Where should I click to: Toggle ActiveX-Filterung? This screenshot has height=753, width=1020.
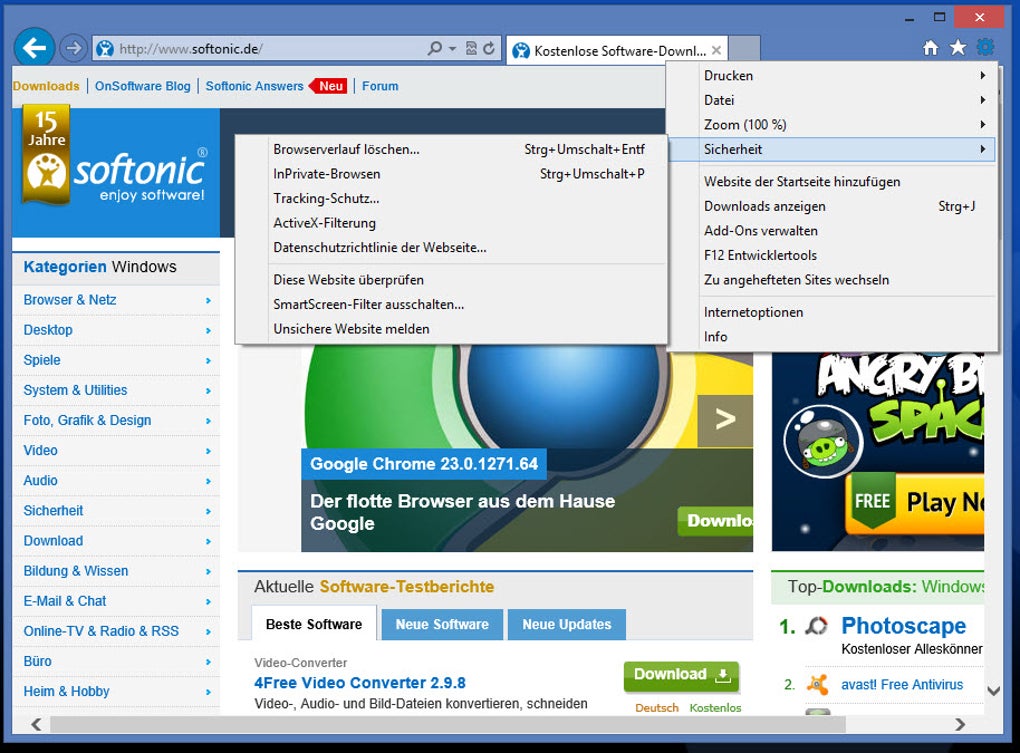pos(451,223)
